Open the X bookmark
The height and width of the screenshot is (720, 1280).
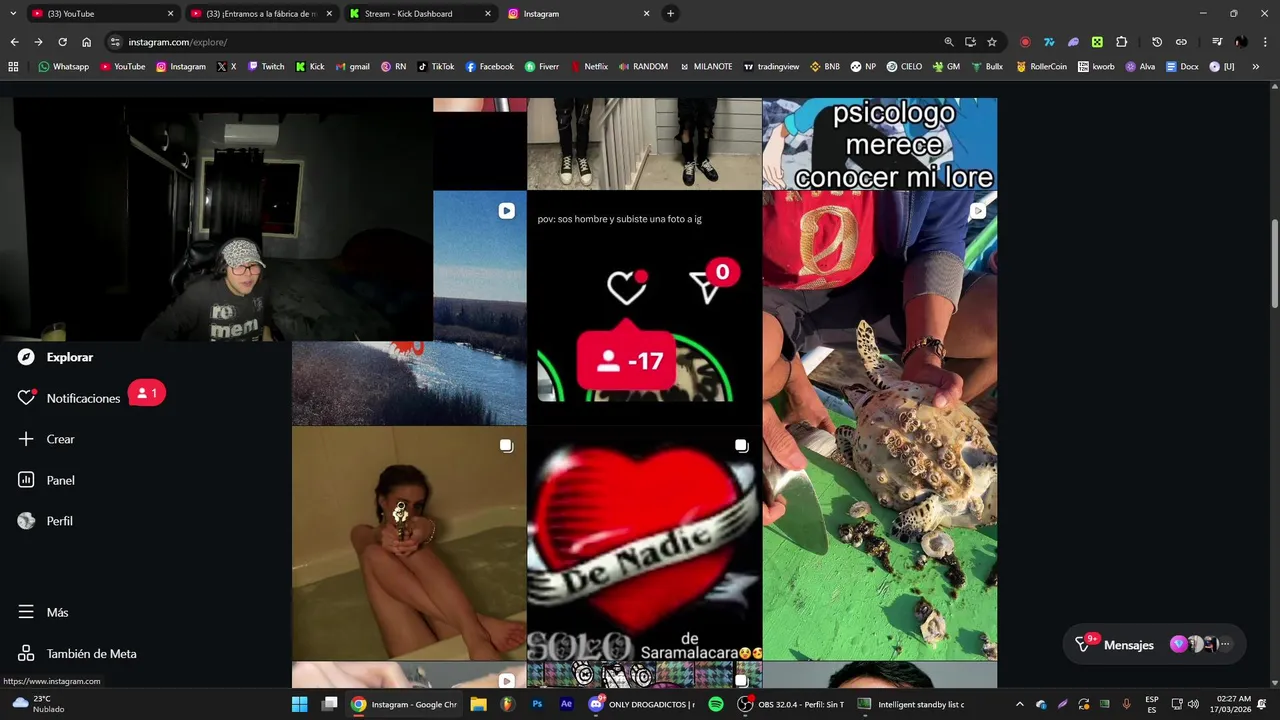[x=226, y=67]
